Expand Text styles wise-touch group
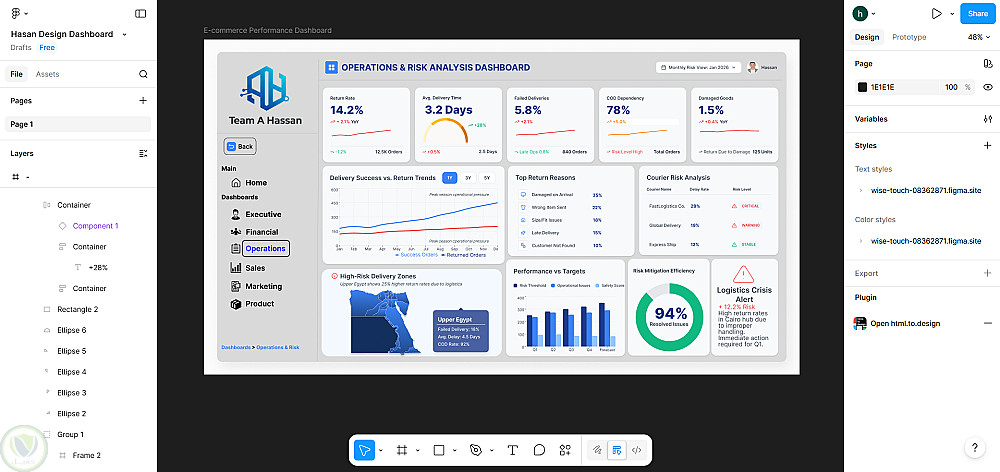This screenshot has height=472, width=1000. click(x=860, y=191)
